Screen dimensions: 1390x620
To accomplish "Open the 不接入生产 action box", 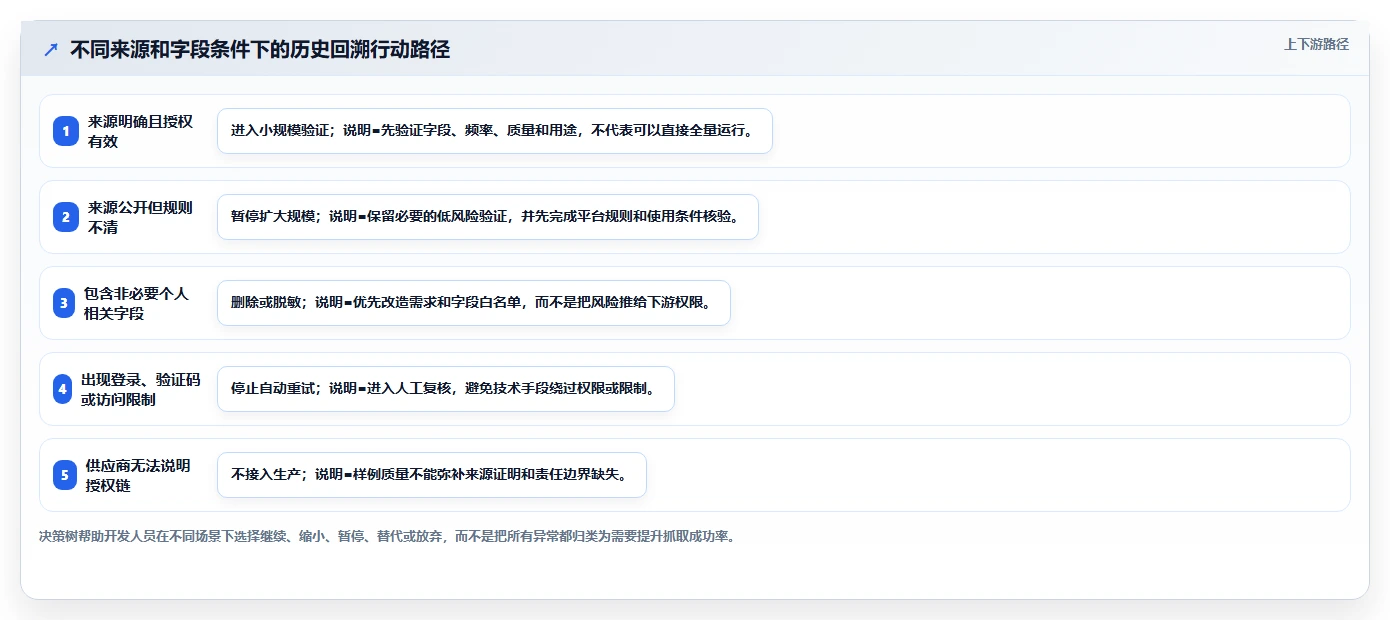I will click(432, 475).
